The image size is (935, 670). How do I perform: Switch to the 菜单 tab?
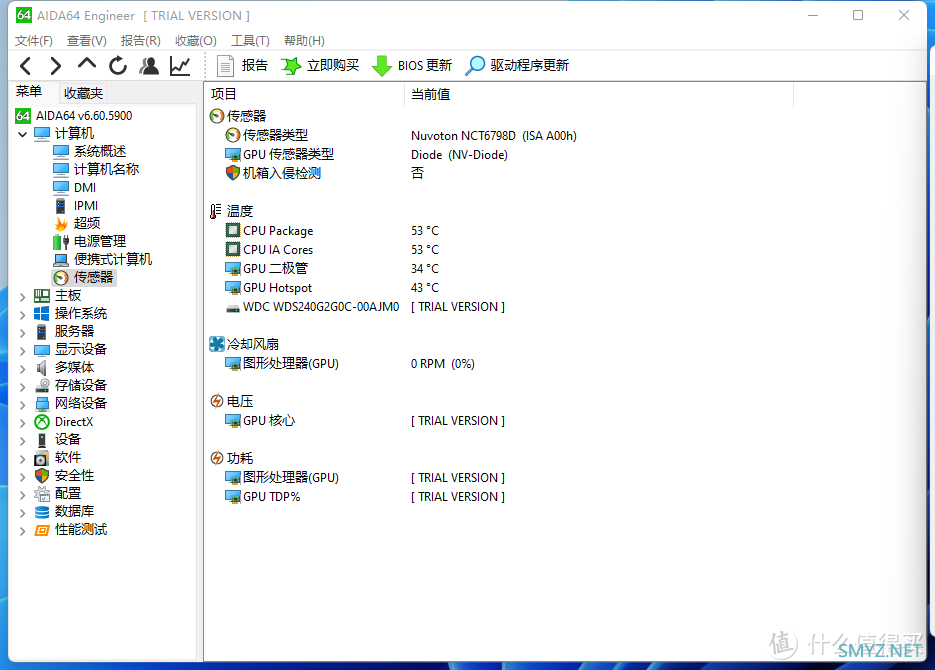click(x=29, y=91)
